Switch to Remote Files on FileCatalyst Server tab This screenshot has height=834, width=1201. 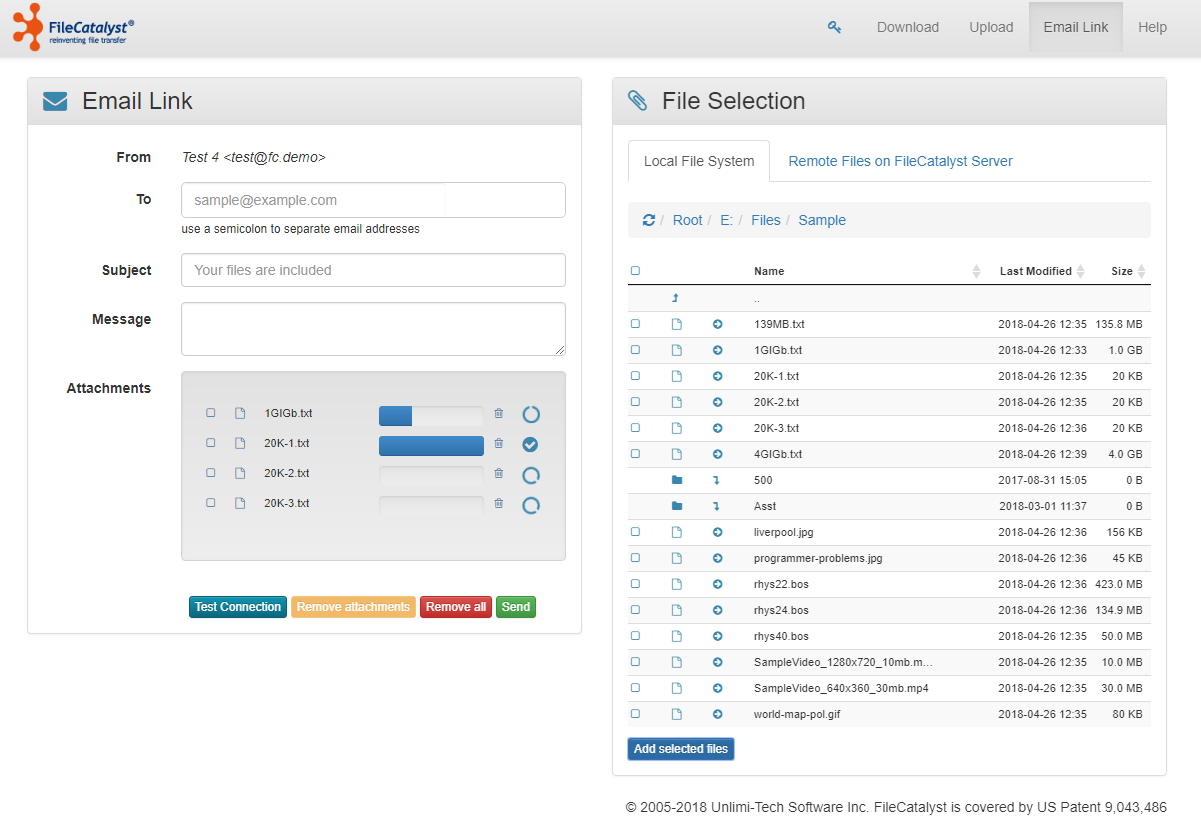tap(900, 161)
